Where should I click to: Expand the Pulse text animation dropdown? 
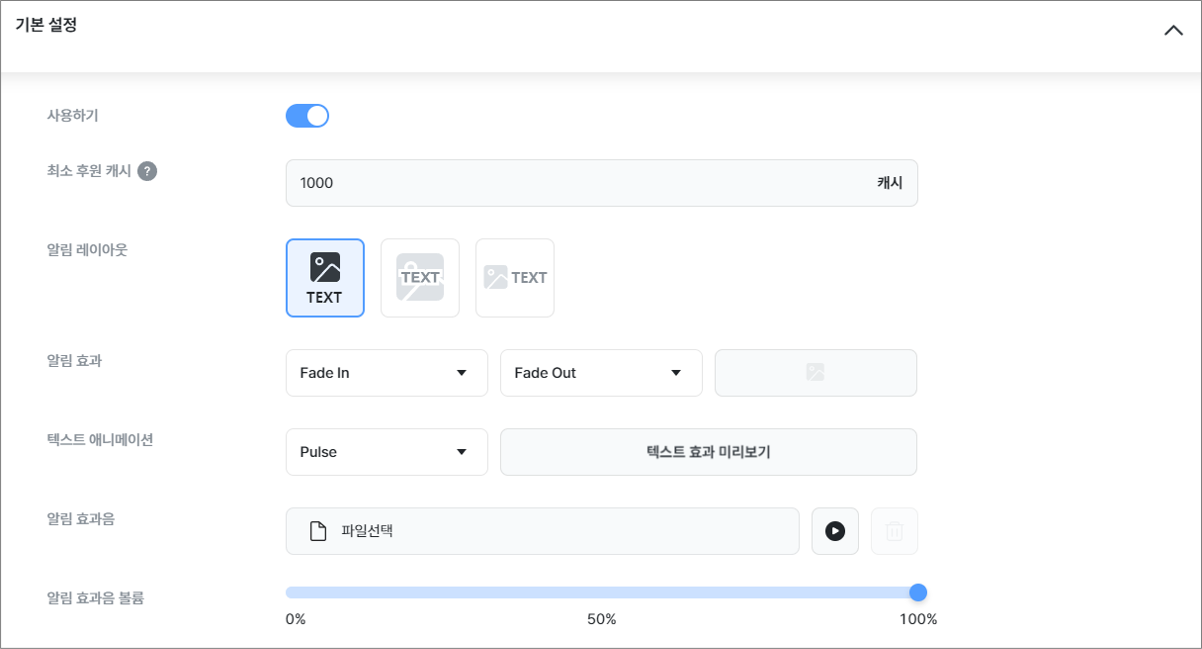(x=386, y=452)
